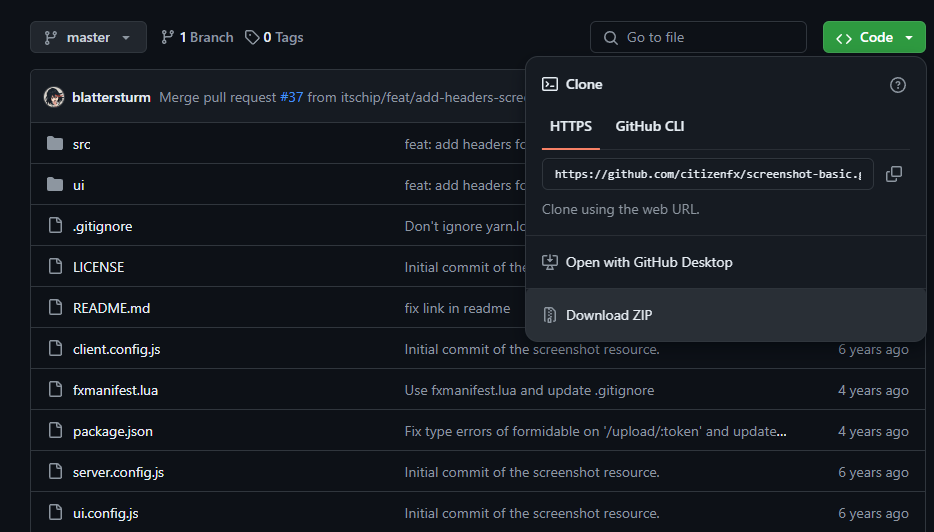Select the clone URL text field

coord(708,174)
